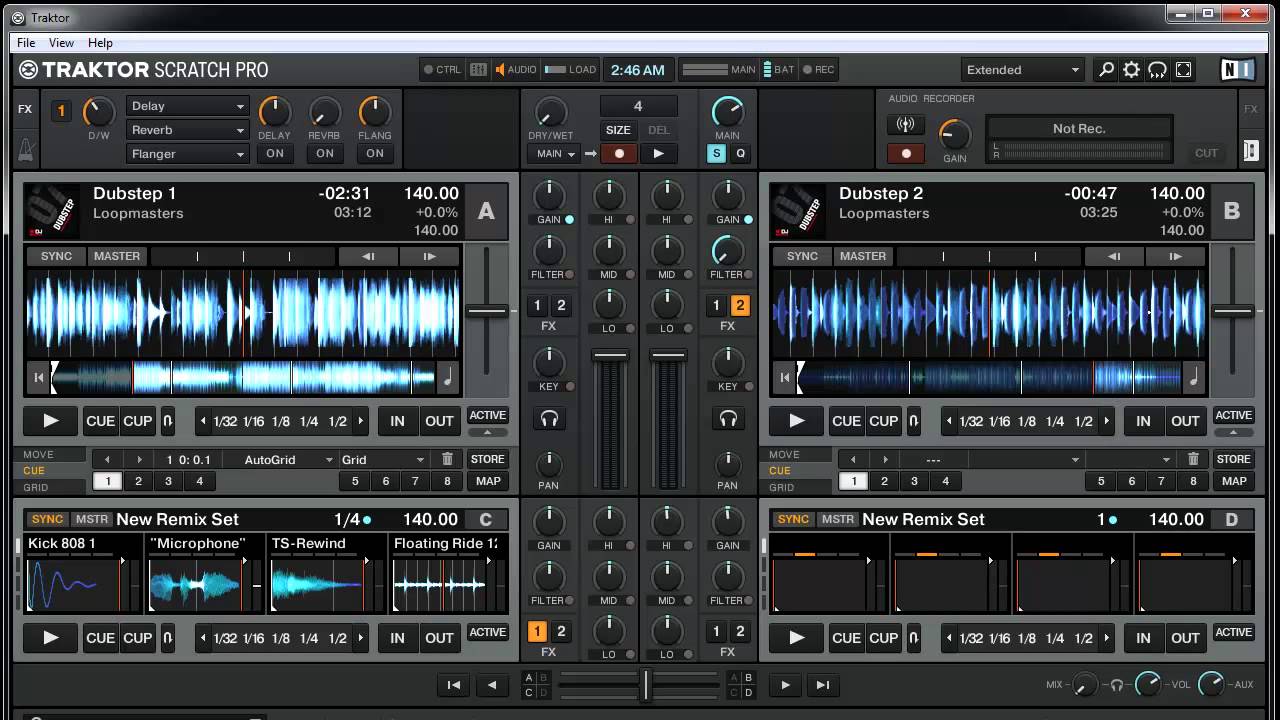Open the Extended layout dropdown
The image size is (1280, 720).
tap(1022, 70)
